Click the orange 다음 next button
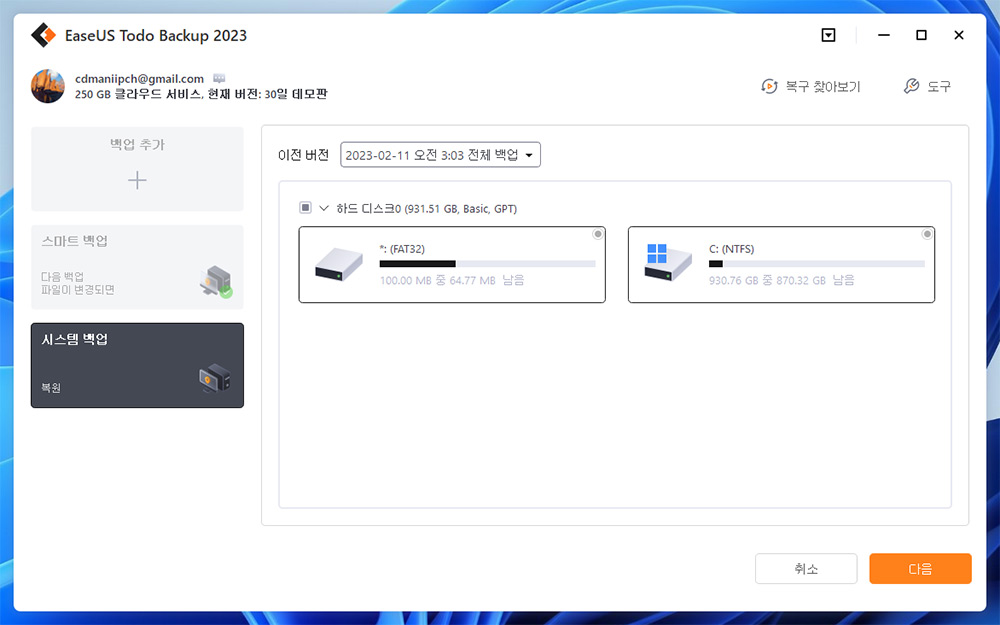1000x625 pixels. (x=920, y=568)
